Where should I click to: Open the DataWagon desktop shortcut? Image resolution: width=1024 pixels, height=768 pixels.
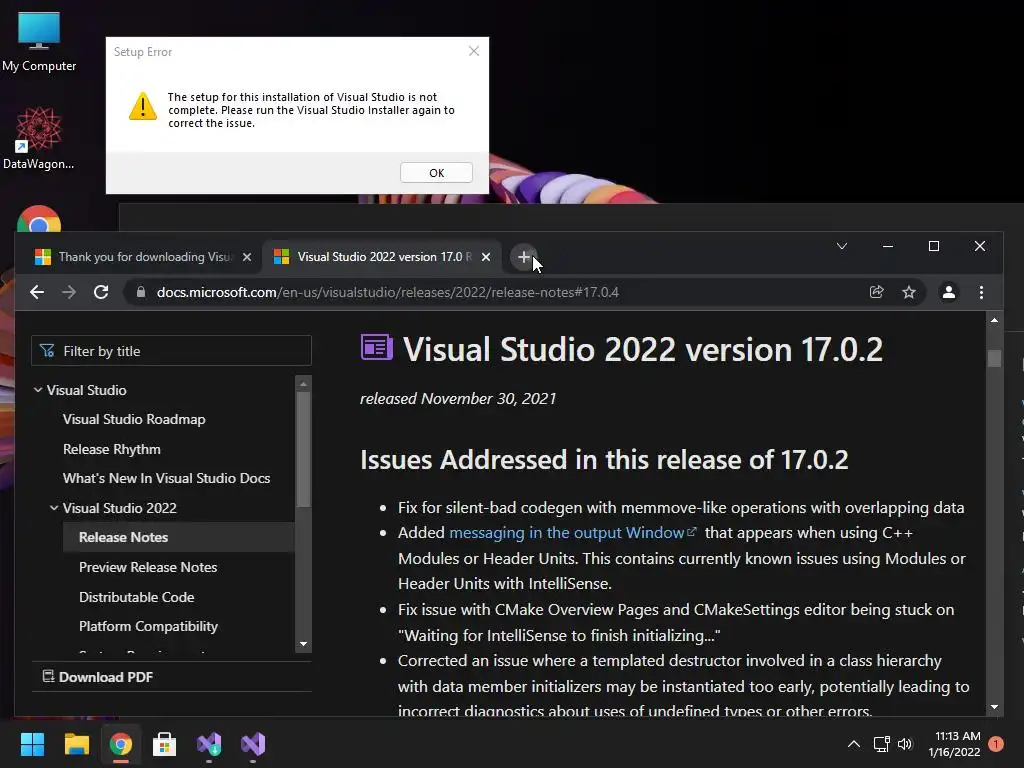[x=39, y=138]
